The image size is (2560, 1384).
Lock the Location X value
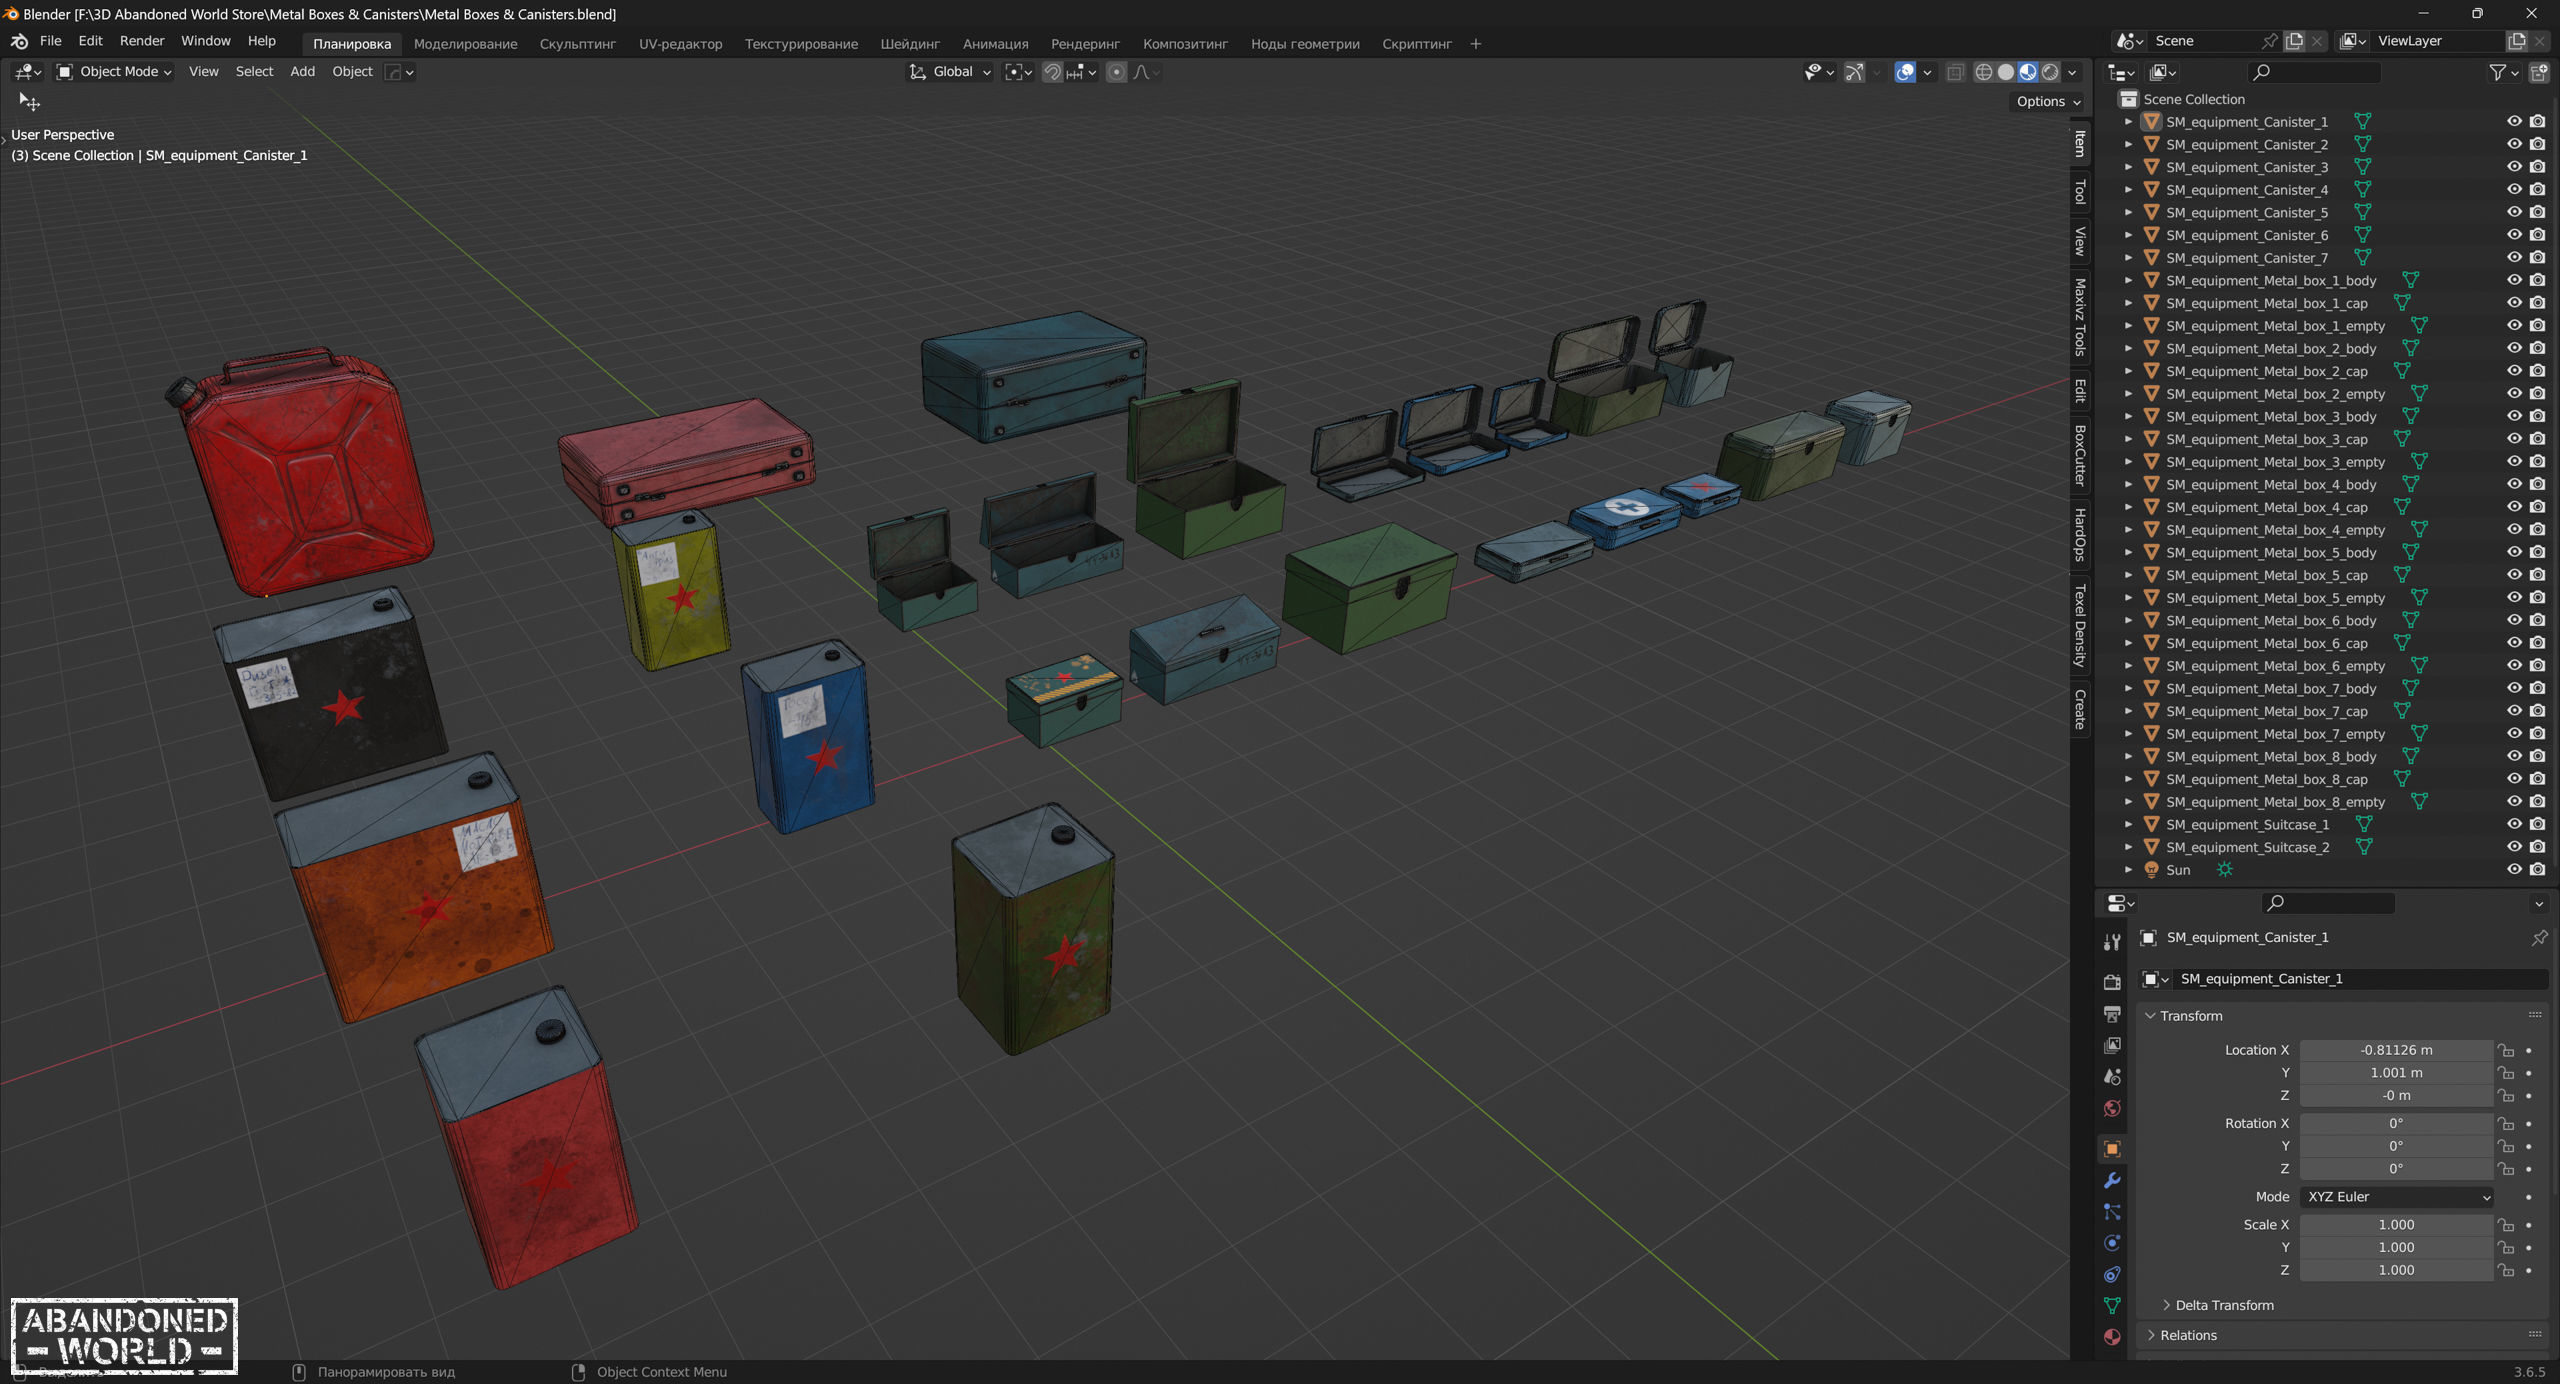[2506, 1050]
